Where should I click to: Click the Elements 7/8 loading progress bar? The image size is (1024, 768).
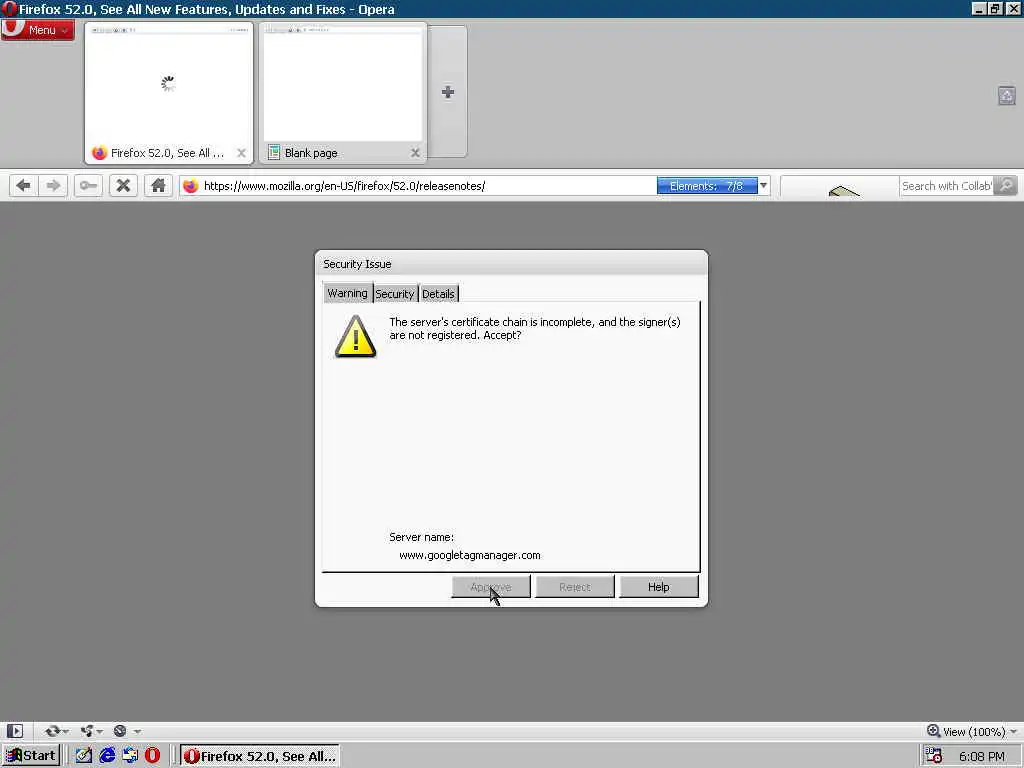[707, 186]
